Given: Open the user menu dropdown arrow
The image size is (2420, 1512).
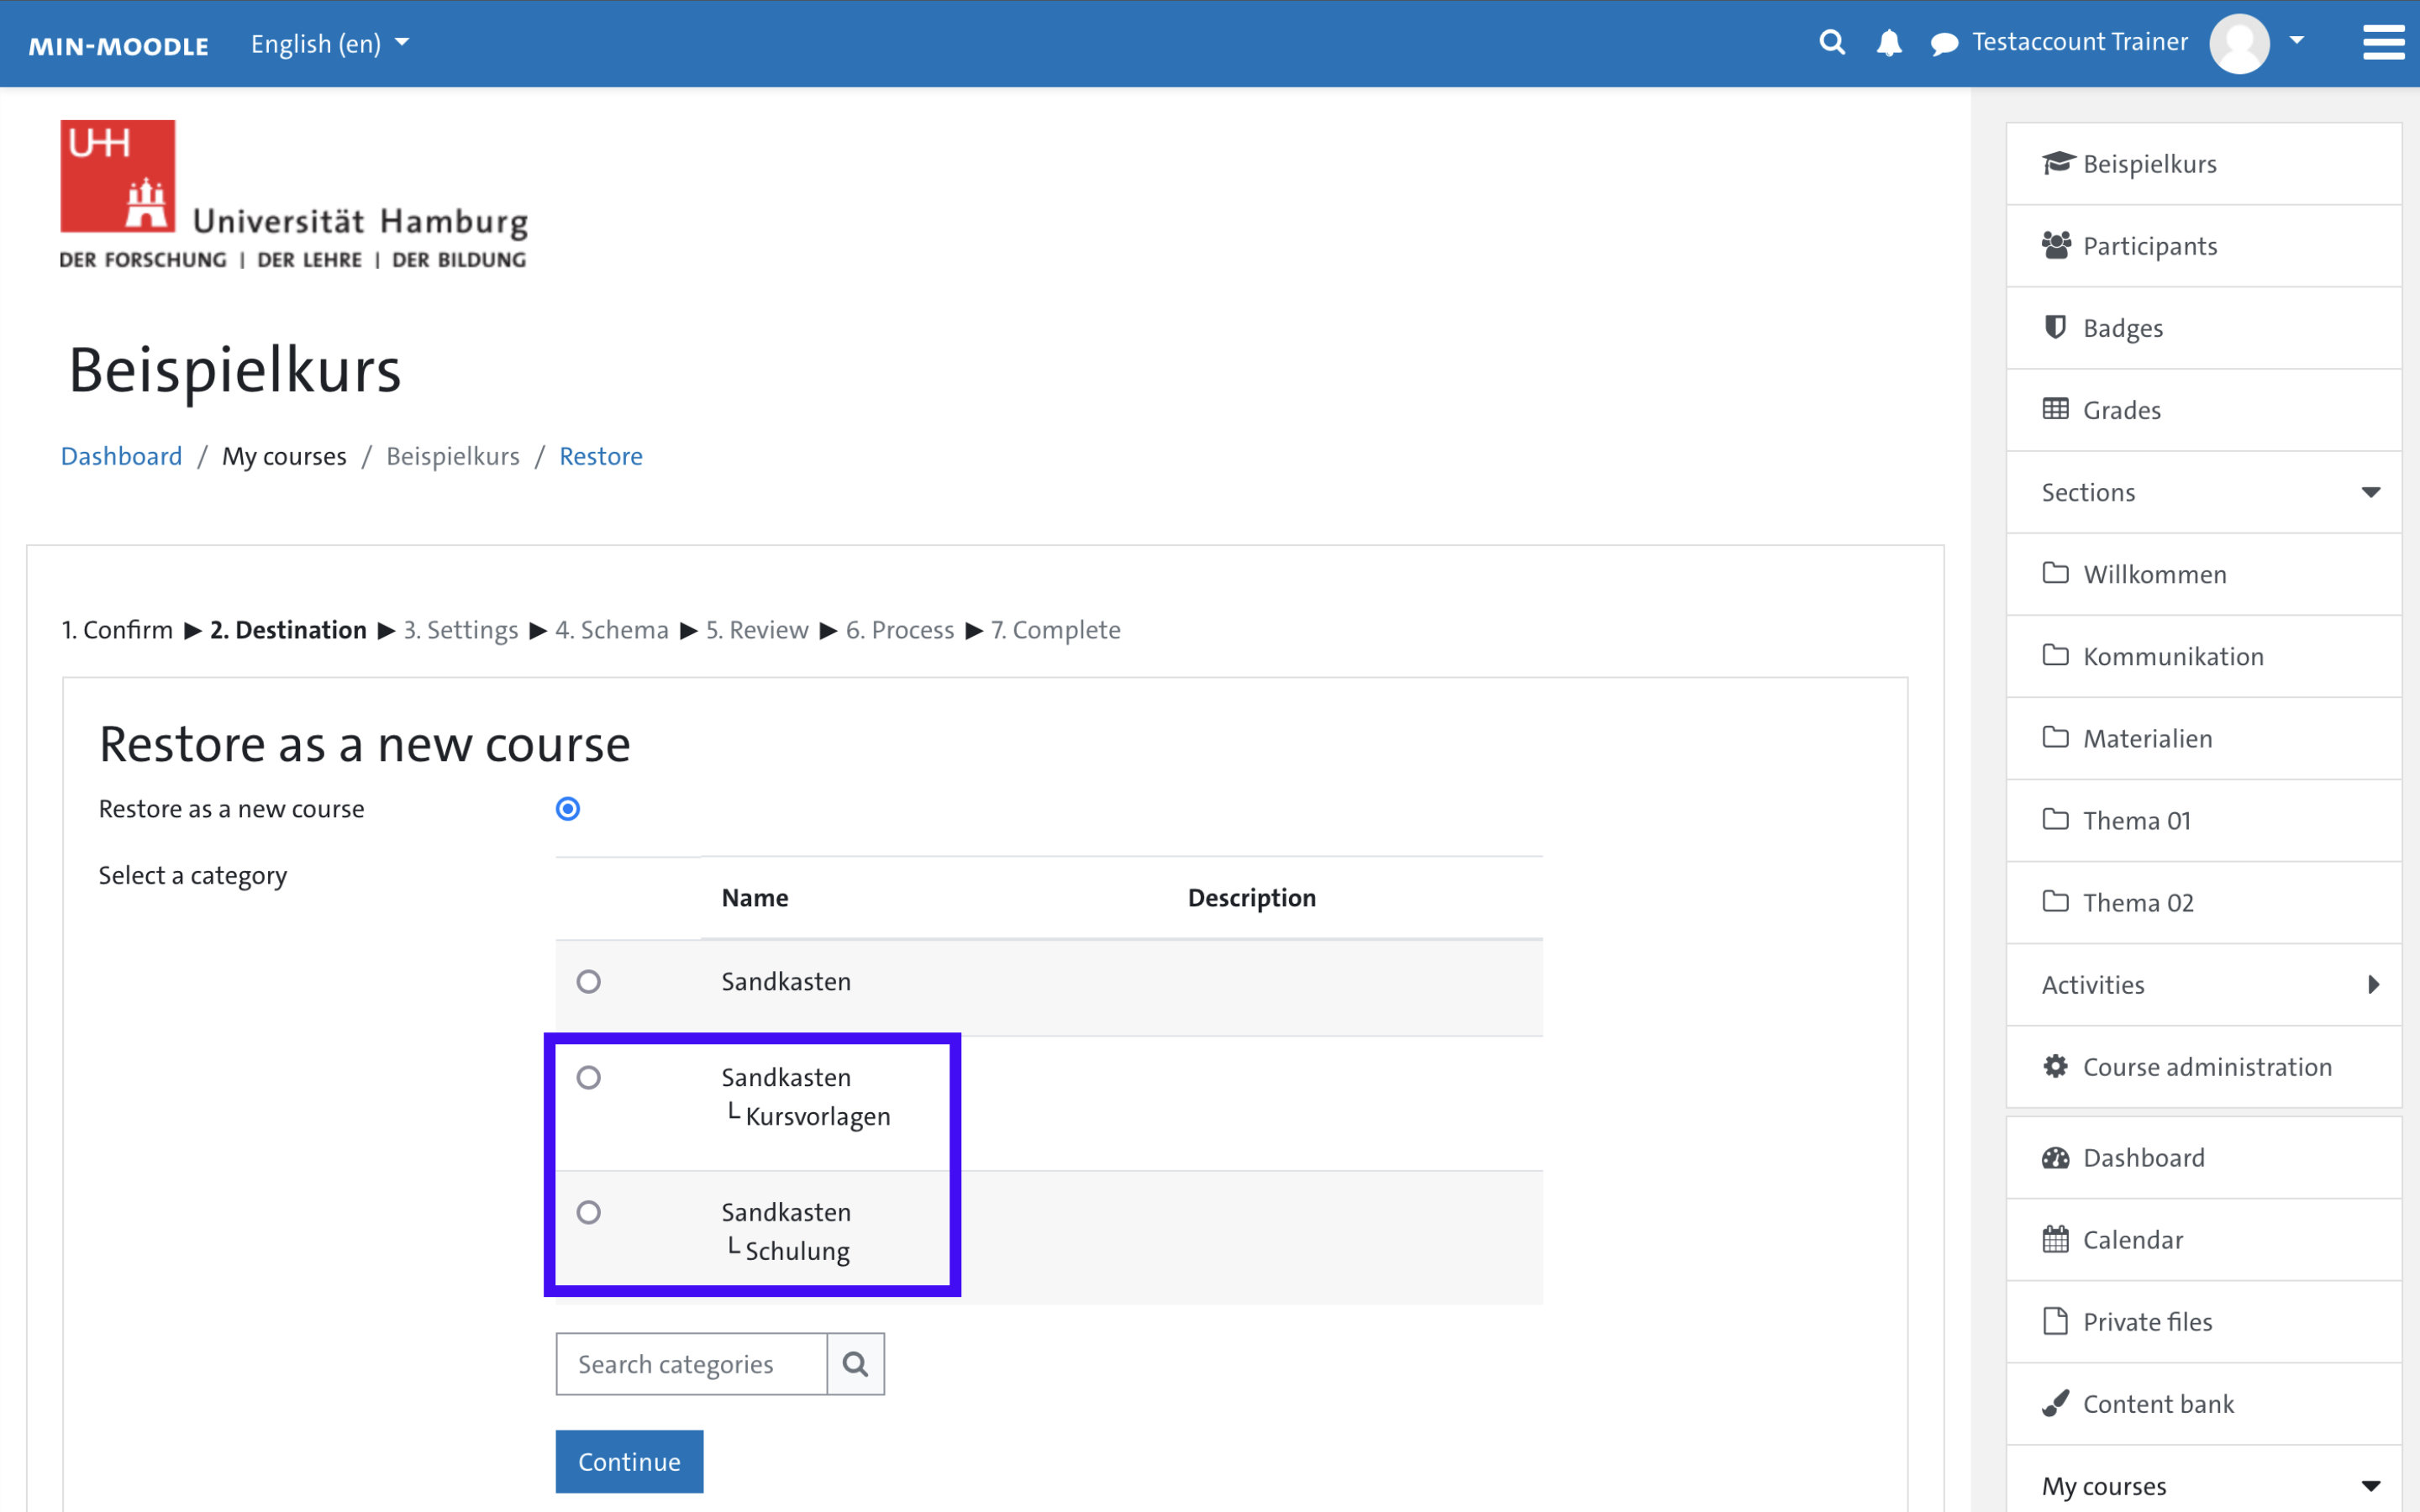Looking at the screenshot, I should [x=2297, y=41].
